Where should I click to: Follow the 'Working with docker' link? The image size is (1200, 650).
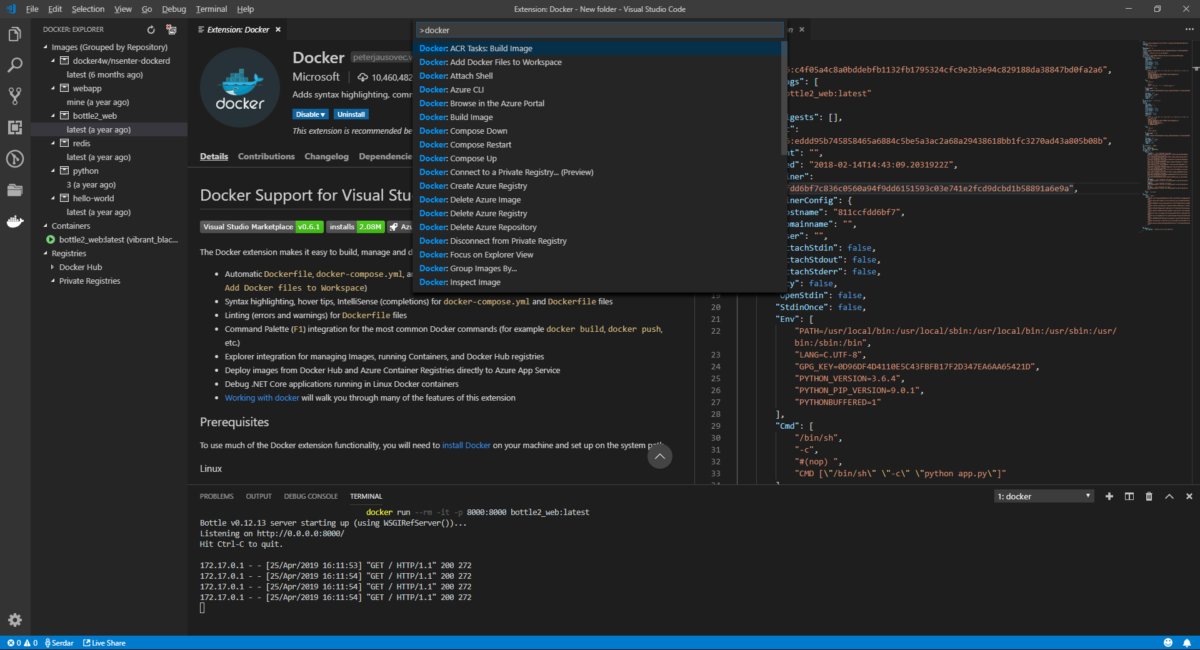262,398
